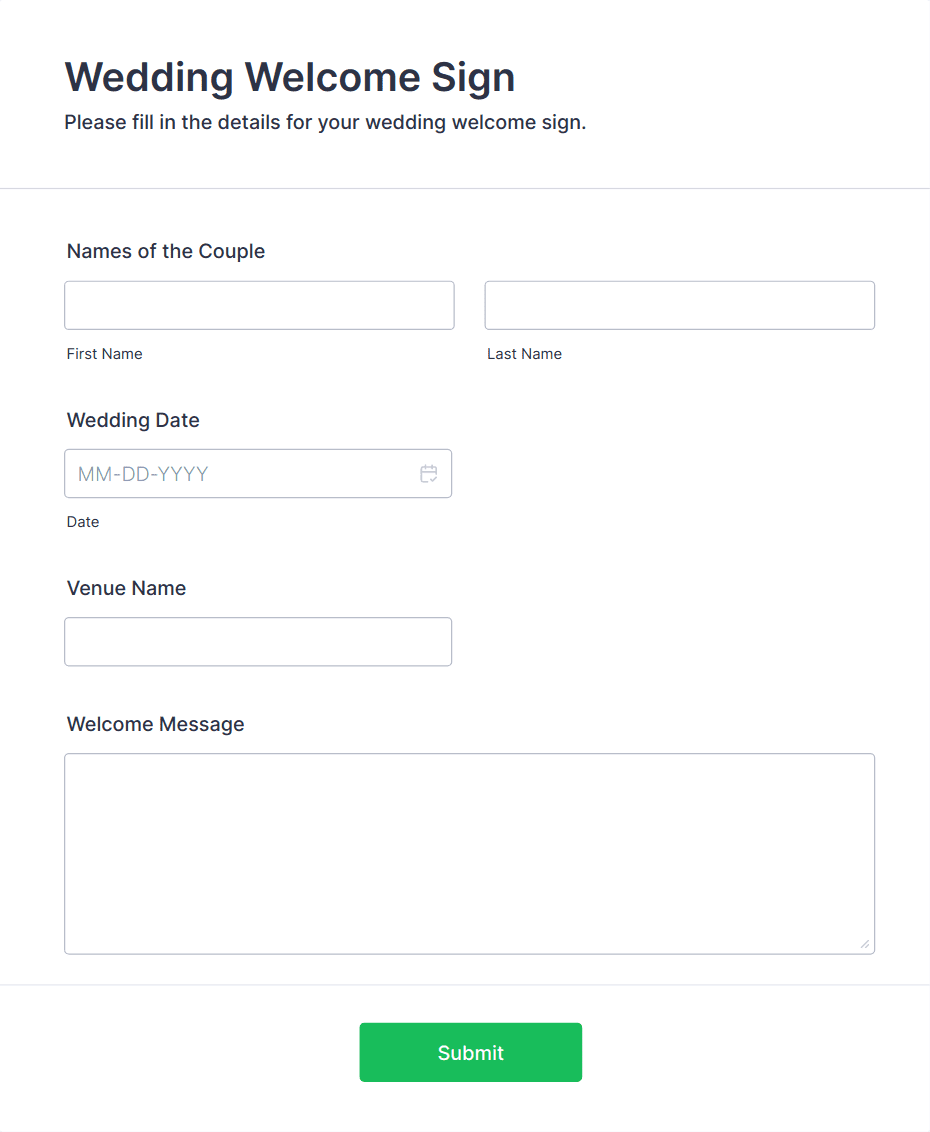Click the Welcome Message section label
This screenshot has height=1132, width=930.
point(155,724)
